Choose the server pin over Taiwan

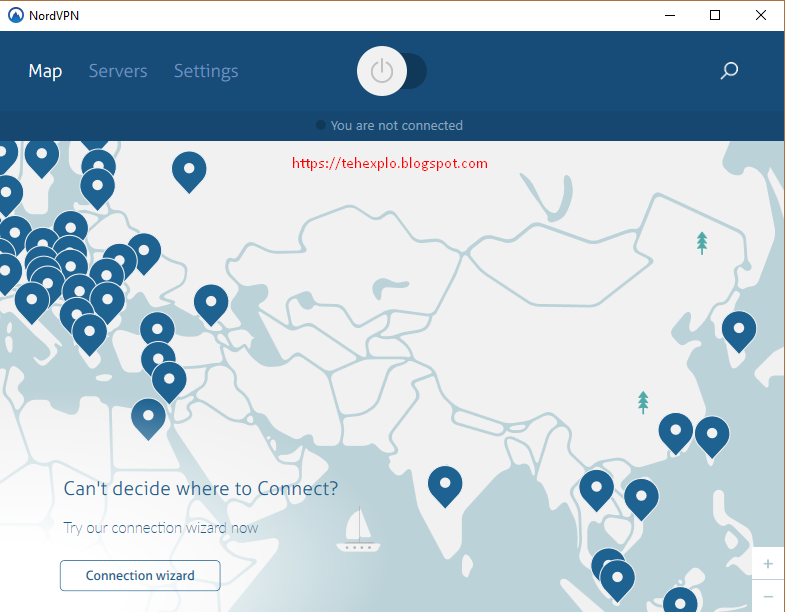(712, 436)
